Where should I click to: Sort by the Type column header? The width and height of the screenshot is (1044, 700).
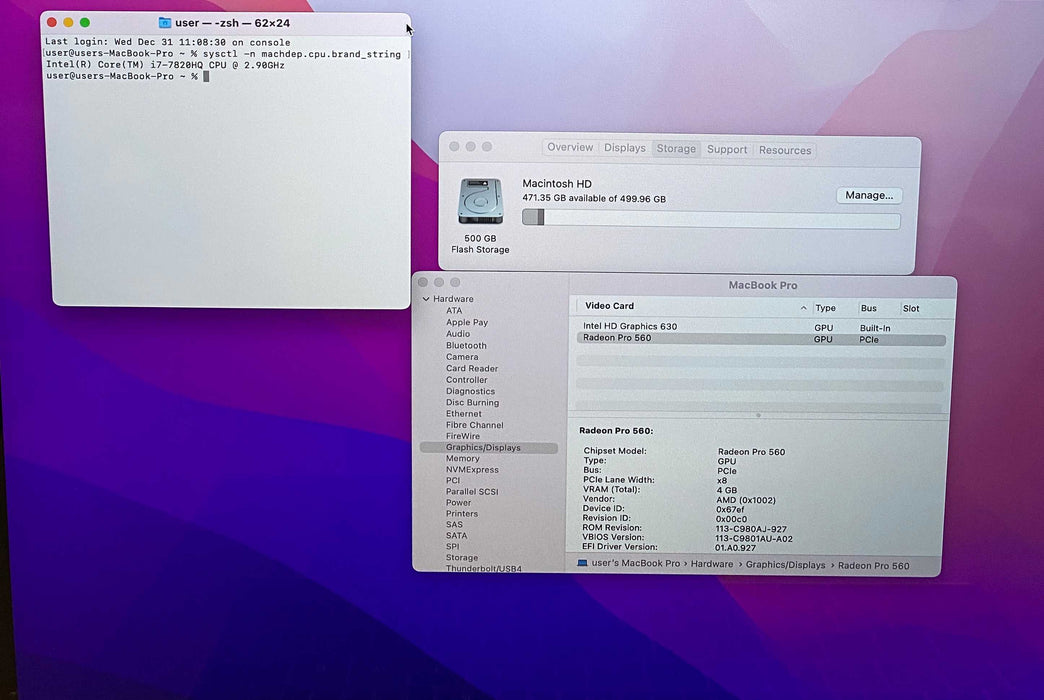tap(826, 308)
